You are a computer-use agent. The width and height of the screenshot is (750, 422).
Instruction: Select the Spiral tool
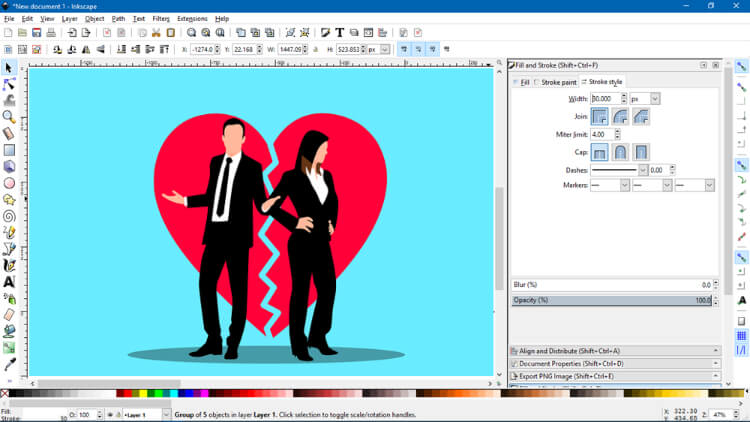[x=9, y=215]
